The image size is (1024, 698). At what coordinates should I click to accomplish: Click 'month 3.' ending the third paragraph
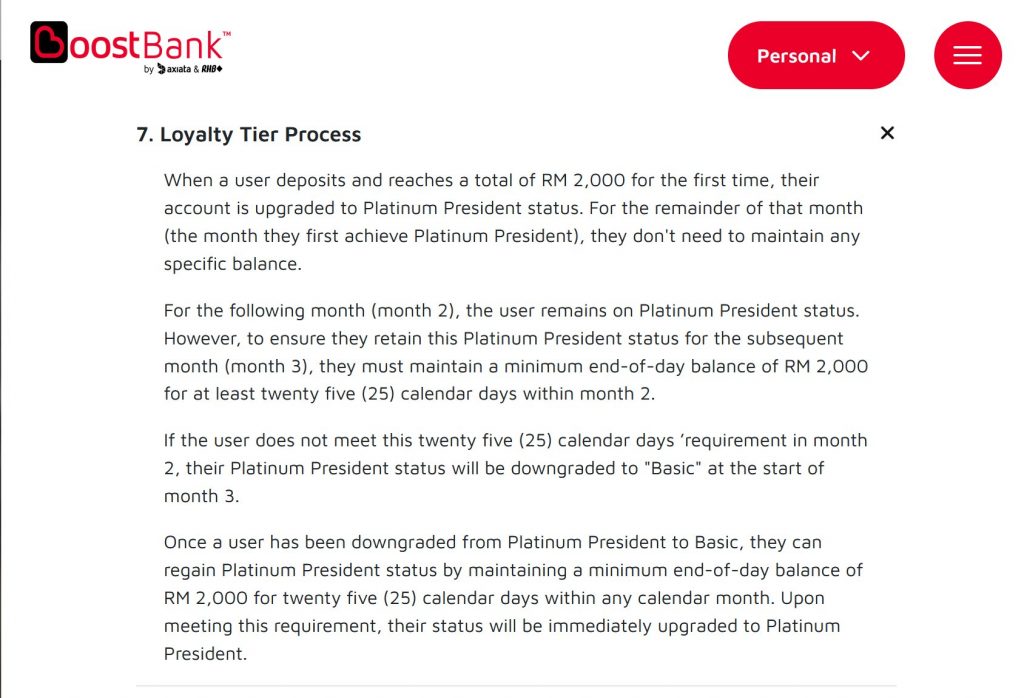[201, 496]
